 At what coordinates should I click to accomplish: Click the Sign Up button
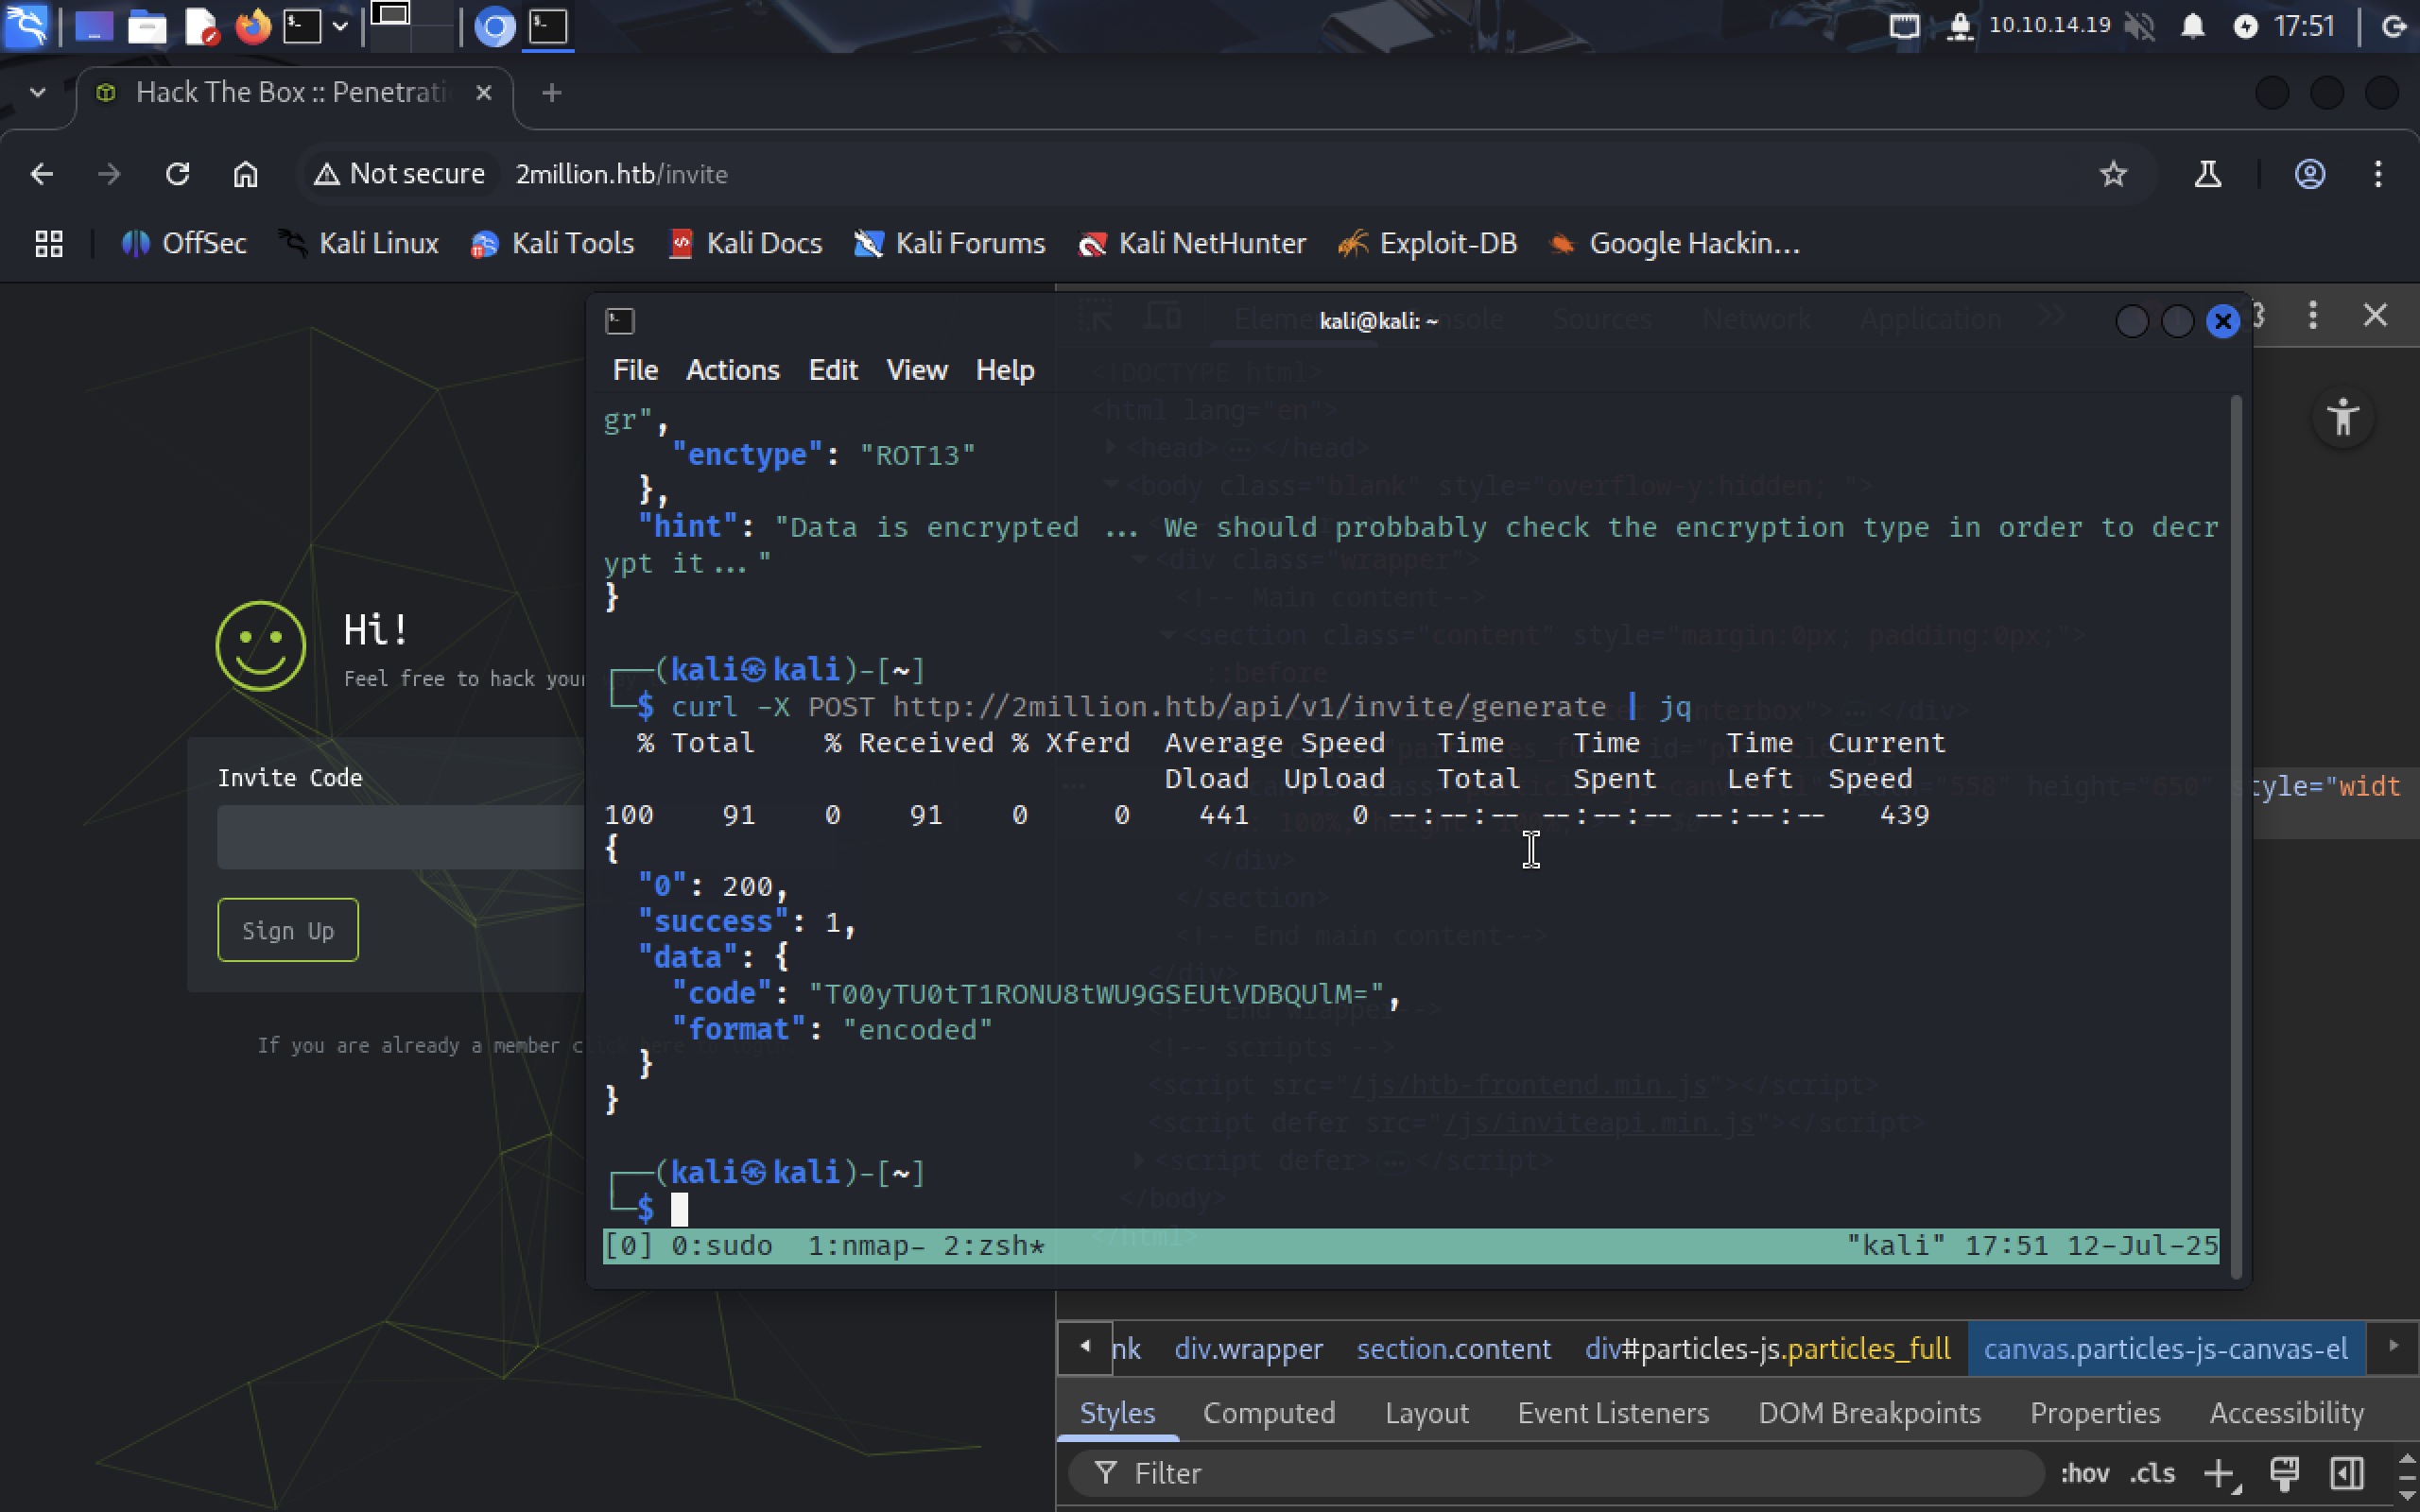pyautogui.click(x=288, y=930)
